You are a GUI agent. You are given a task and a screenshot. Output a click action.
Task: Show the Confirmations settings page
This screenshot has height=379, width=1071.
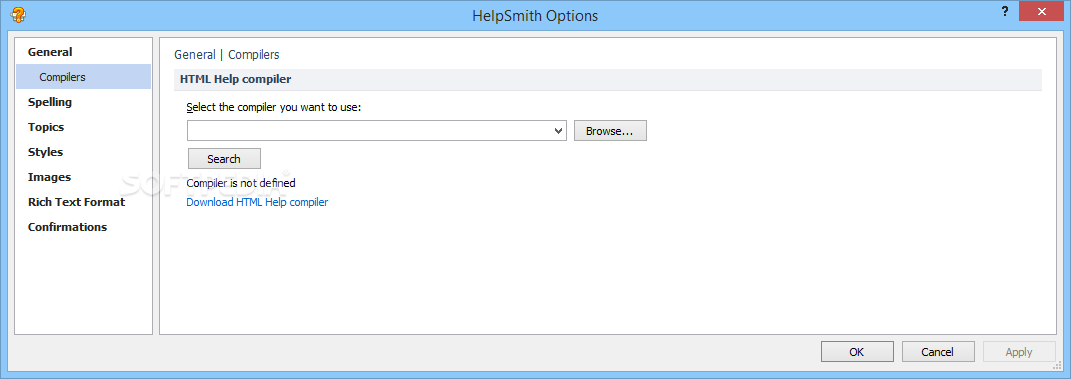[x=68, y=227]
